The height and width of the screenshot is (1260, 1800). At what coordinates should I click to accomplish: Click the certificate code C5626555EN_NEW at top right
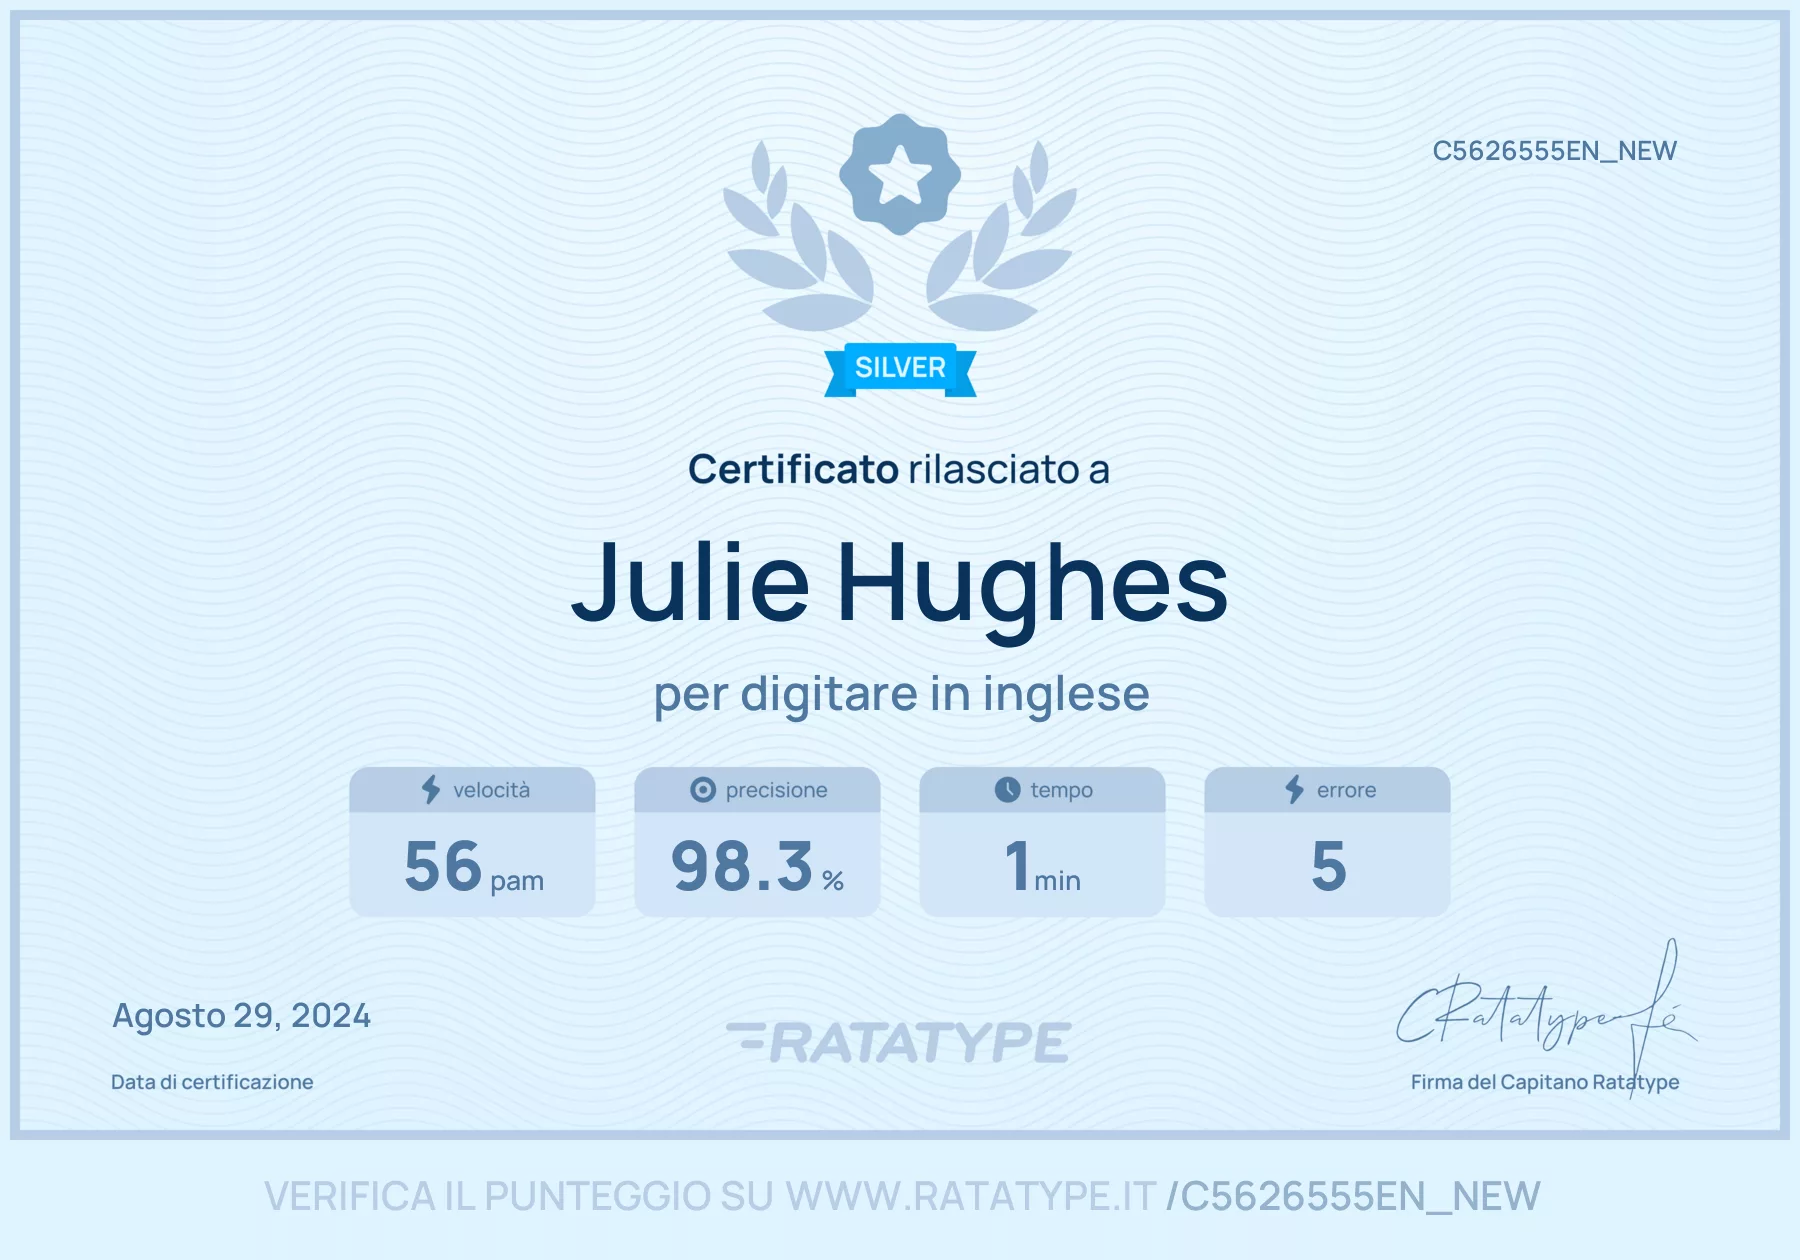(1554, 151)
